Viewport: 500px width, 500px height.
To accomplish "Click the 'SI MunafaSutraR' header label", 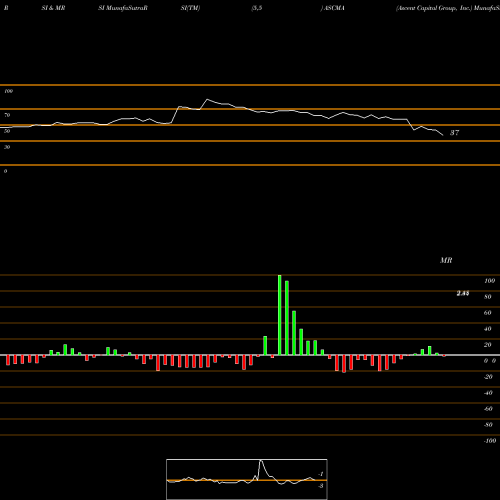I will point(123,8).
